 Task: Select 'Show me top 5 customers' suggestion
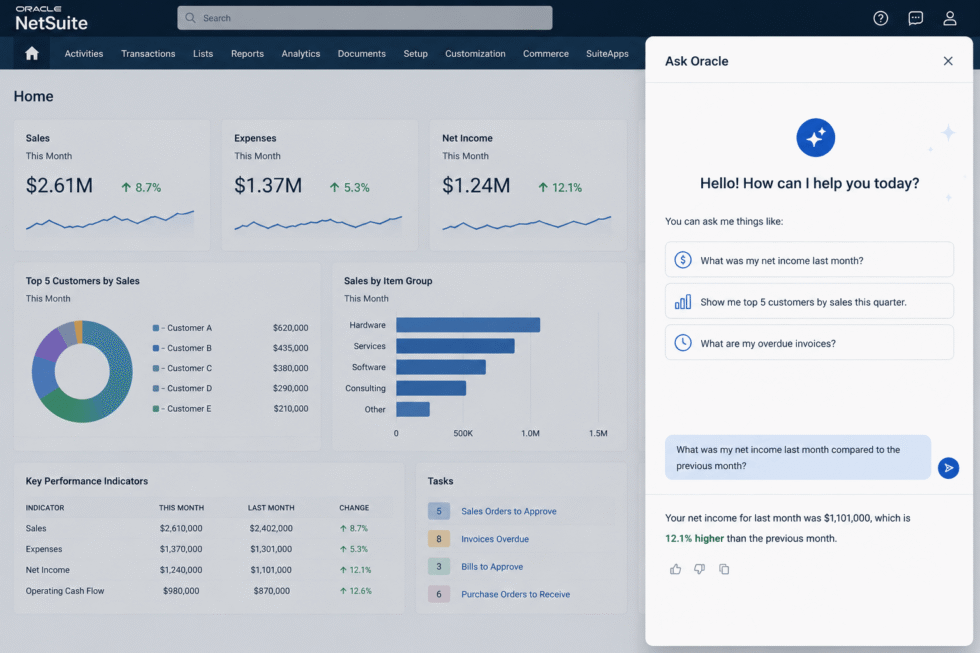click(809, 301)
